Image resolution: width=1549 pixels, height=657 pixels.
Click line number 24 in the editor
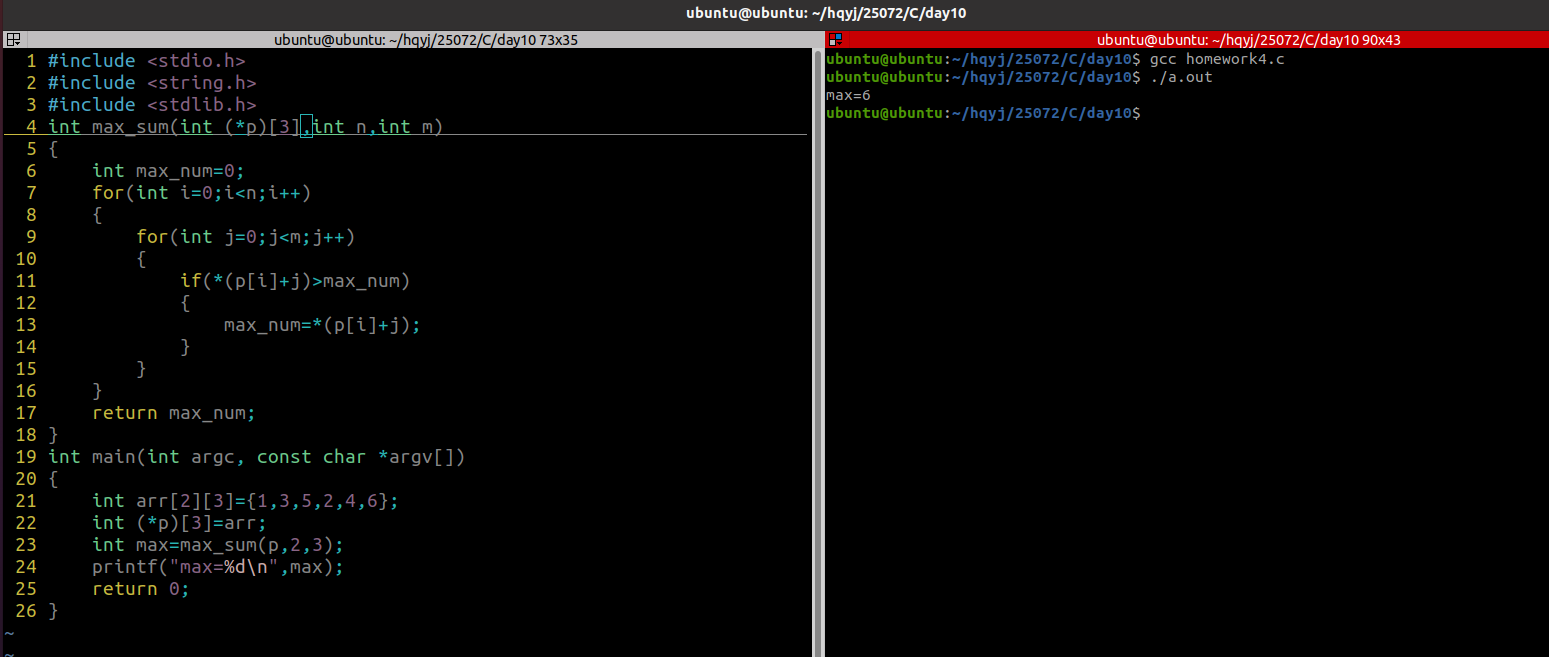26,567
